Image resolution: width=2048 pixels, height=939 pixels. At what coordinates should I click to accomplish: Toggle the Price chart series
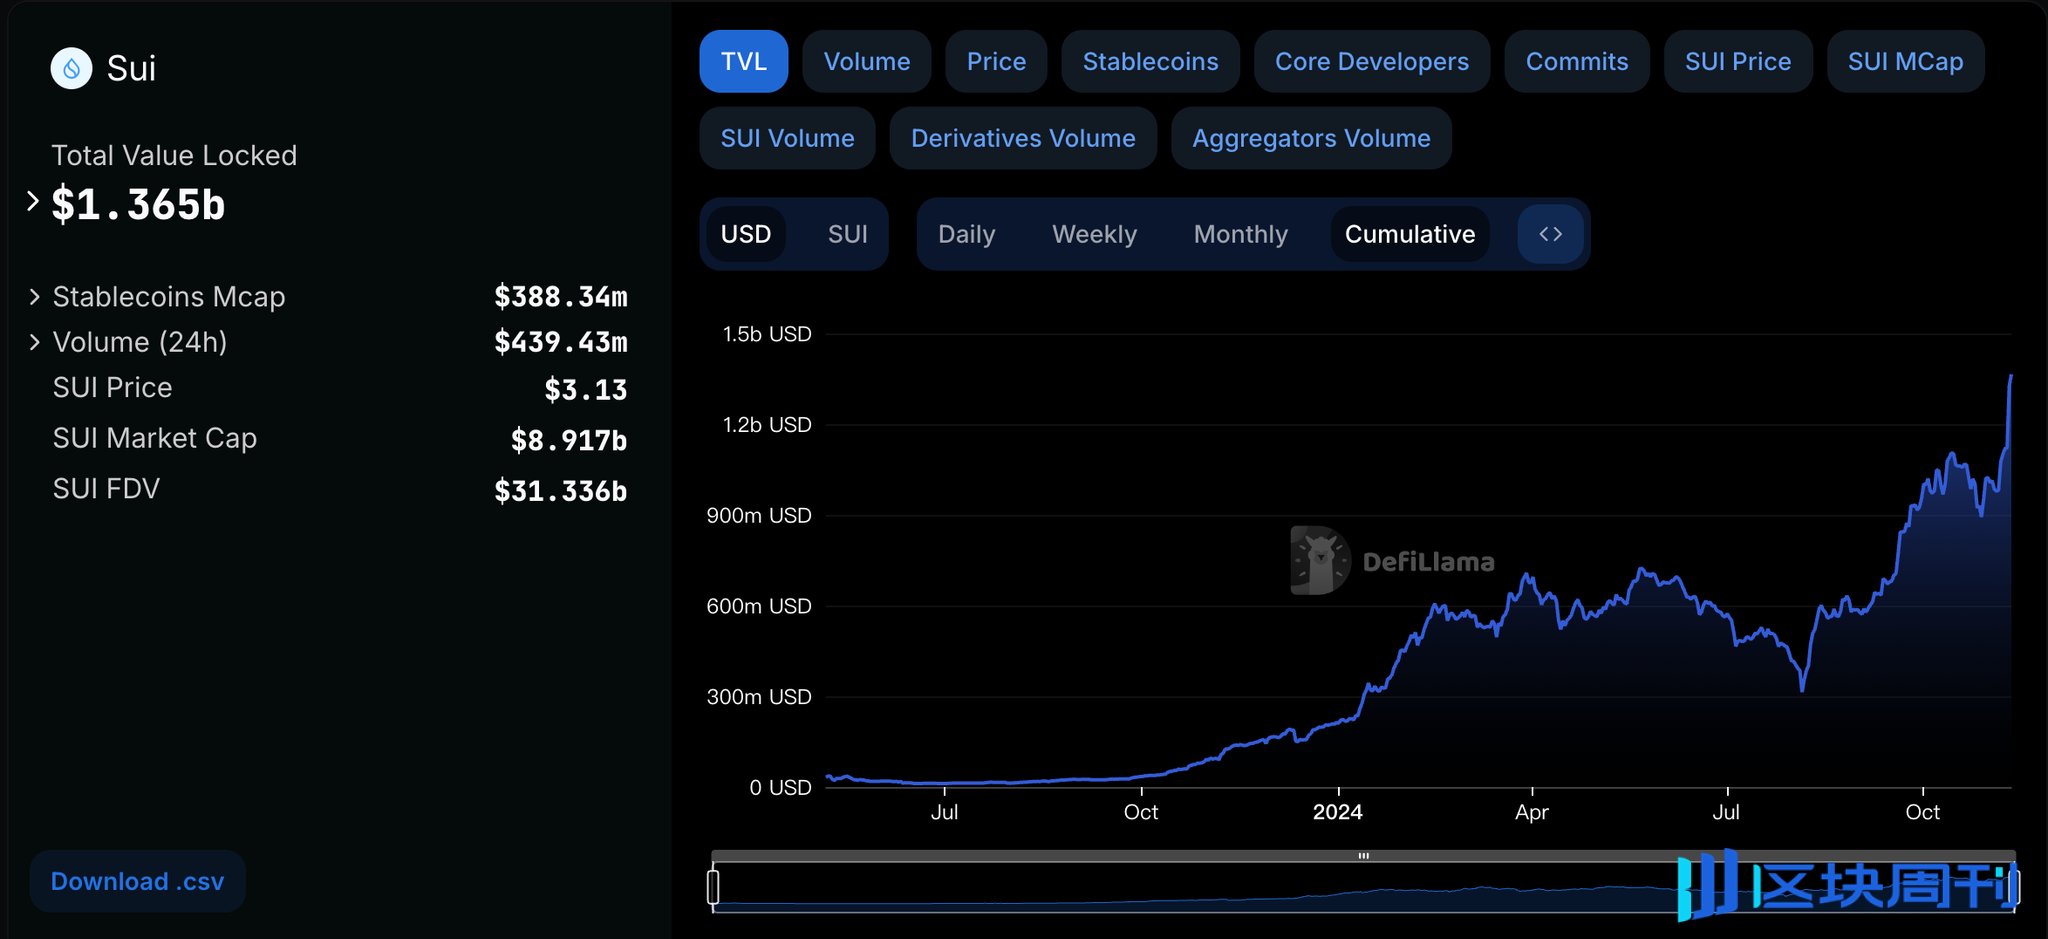(996, 62)
